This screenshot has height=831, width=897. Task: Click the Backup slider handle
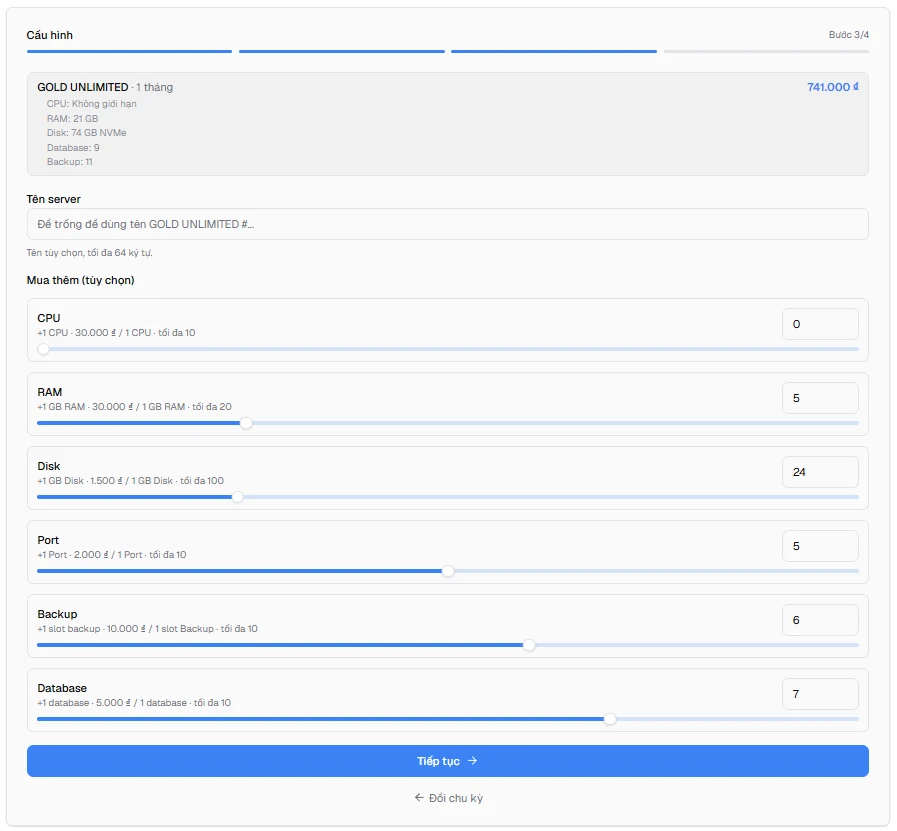530,645
